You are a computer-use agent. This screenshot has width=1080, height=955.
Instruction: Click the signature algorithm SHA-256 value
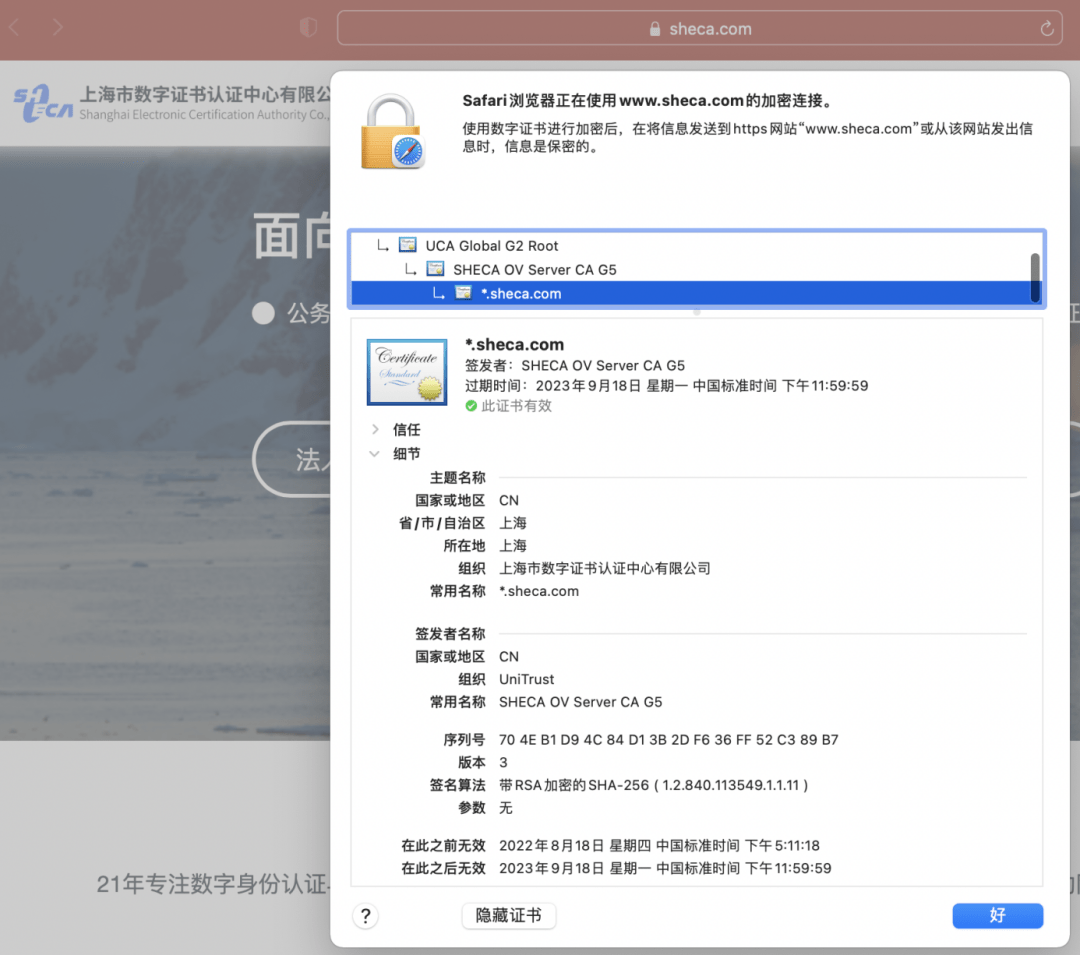[x=653, y=785]
